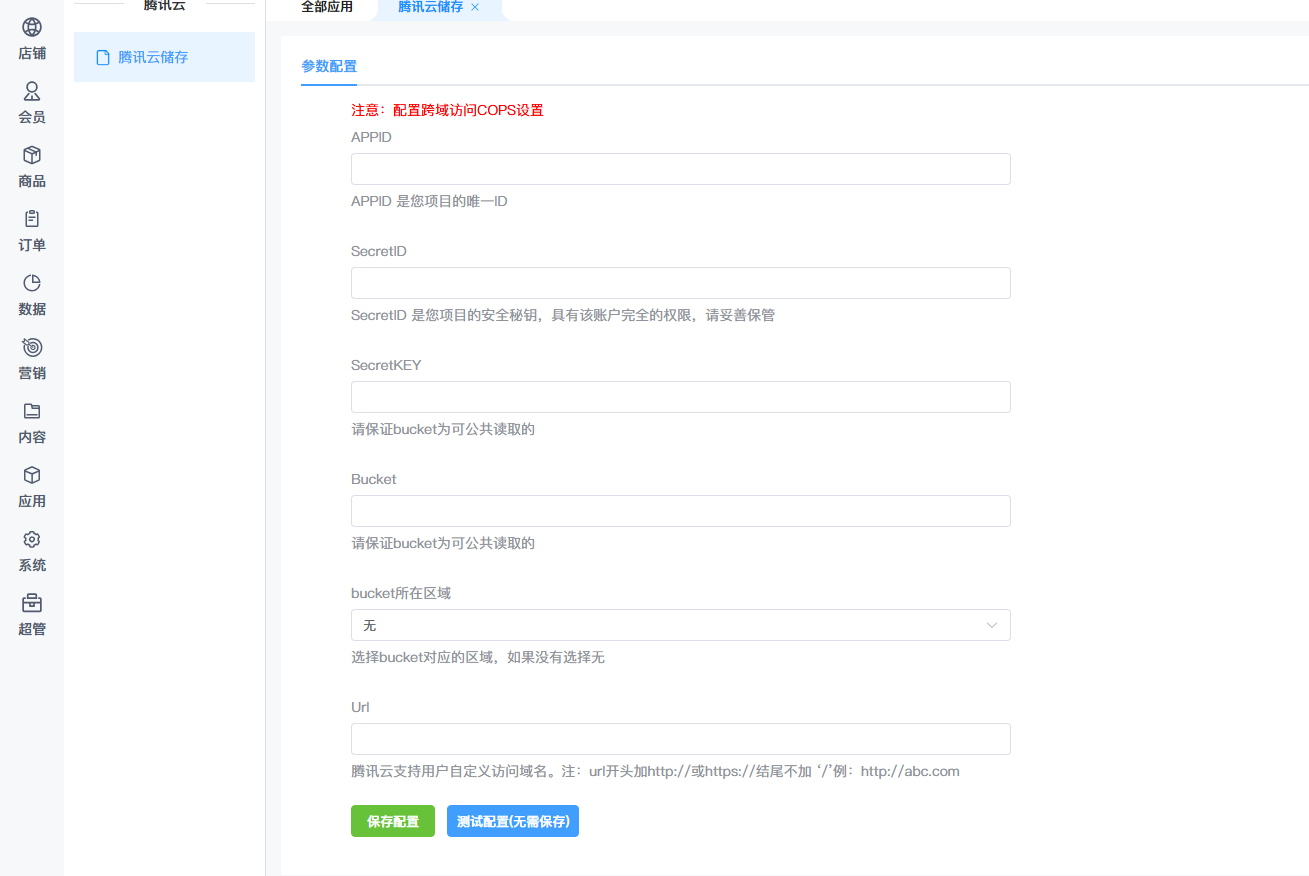Viewport: 1309px width, 876px height.
Task: Focus the SecretKEY input field
Action: 680,397
